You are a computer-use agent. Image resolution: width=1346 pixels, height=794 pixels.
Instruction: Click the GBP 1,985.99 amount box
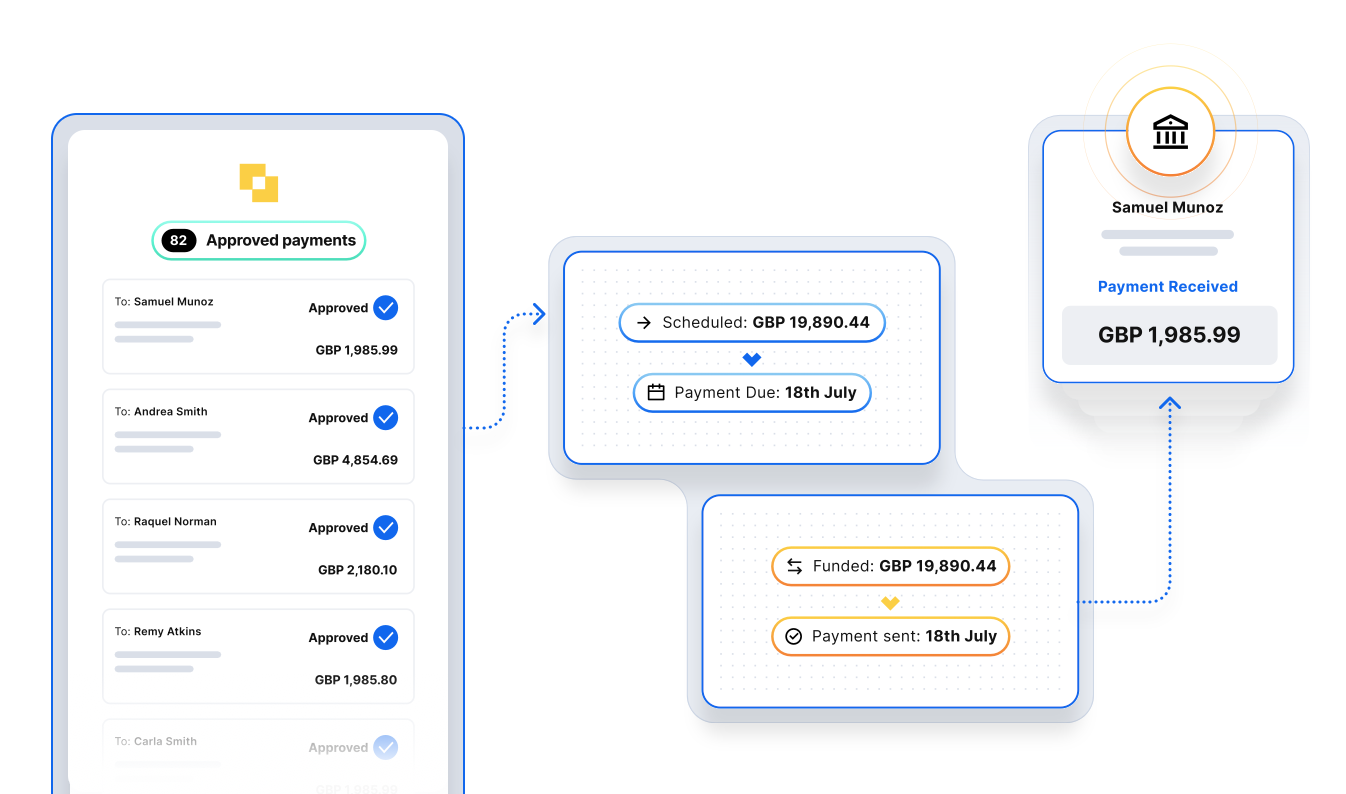1169,335
